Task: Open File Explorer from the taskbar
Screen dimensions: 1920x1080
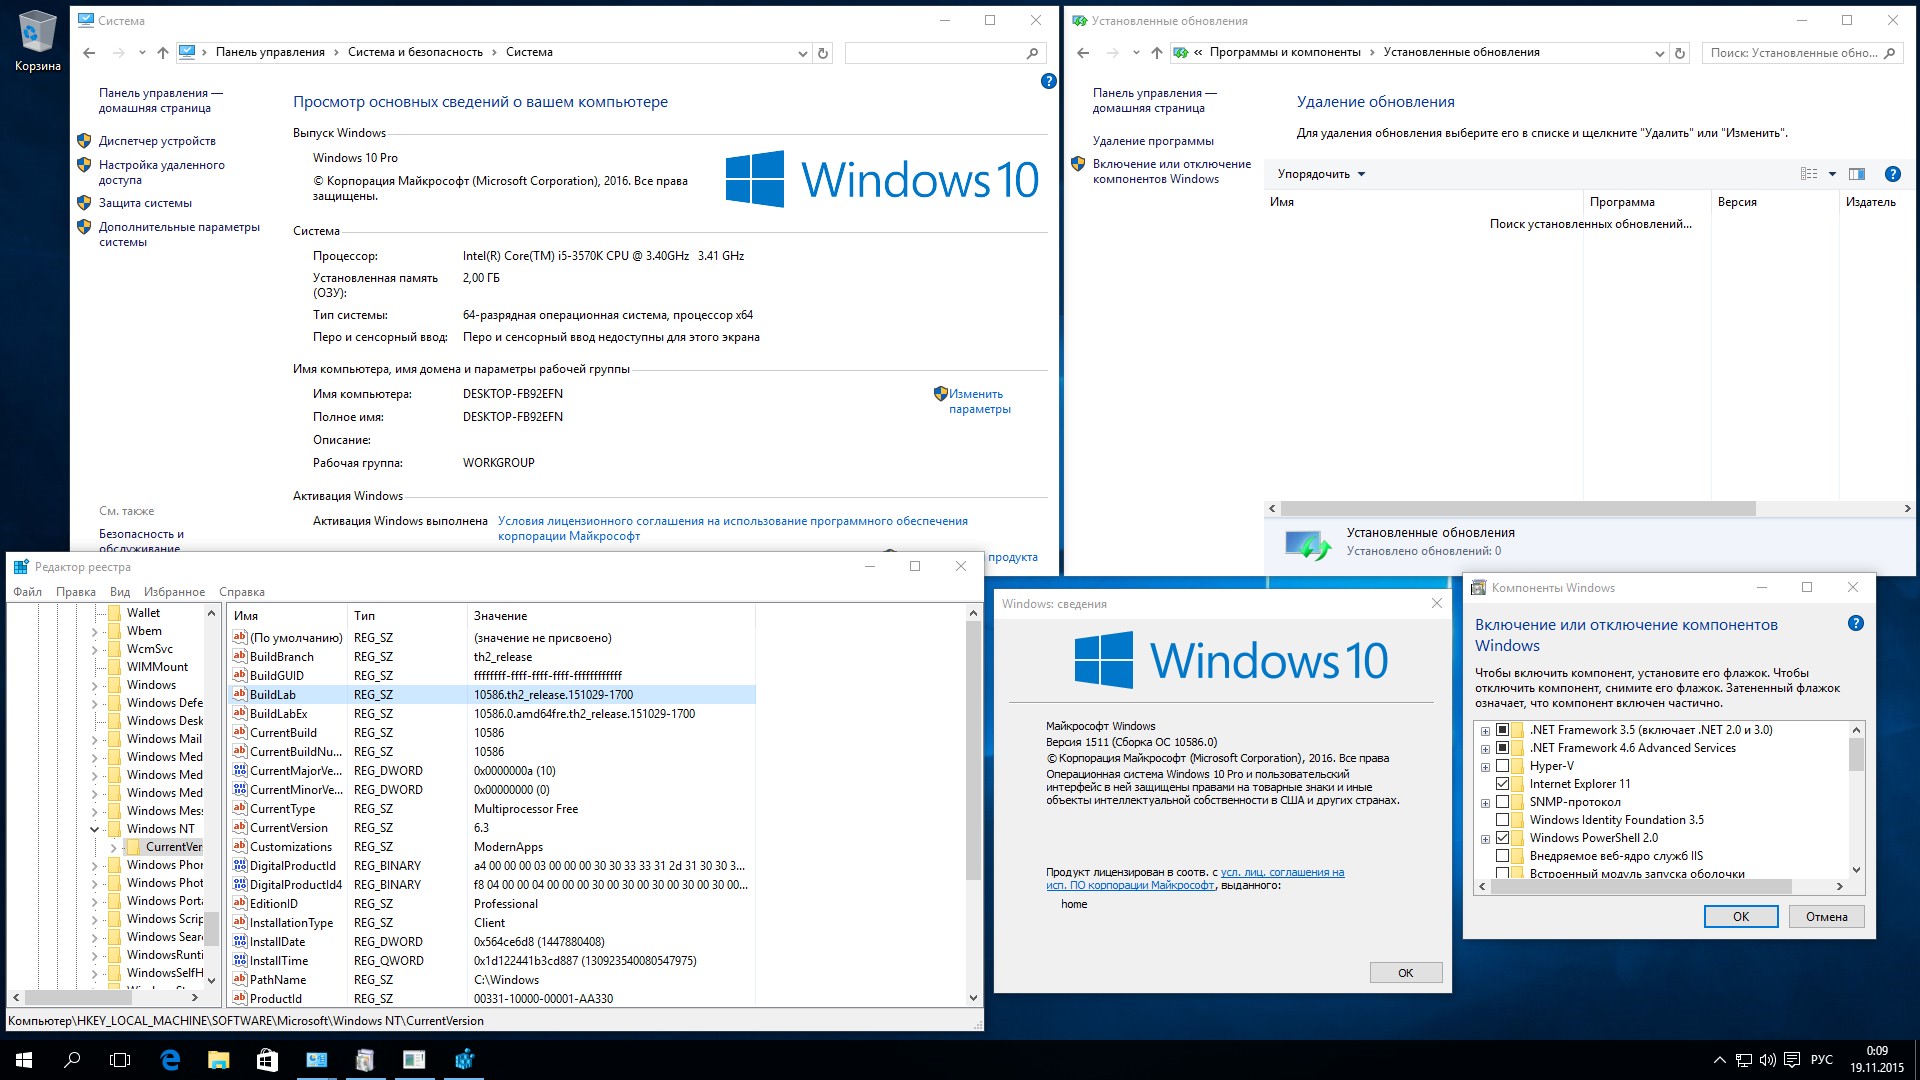Action: [218, 1060]
